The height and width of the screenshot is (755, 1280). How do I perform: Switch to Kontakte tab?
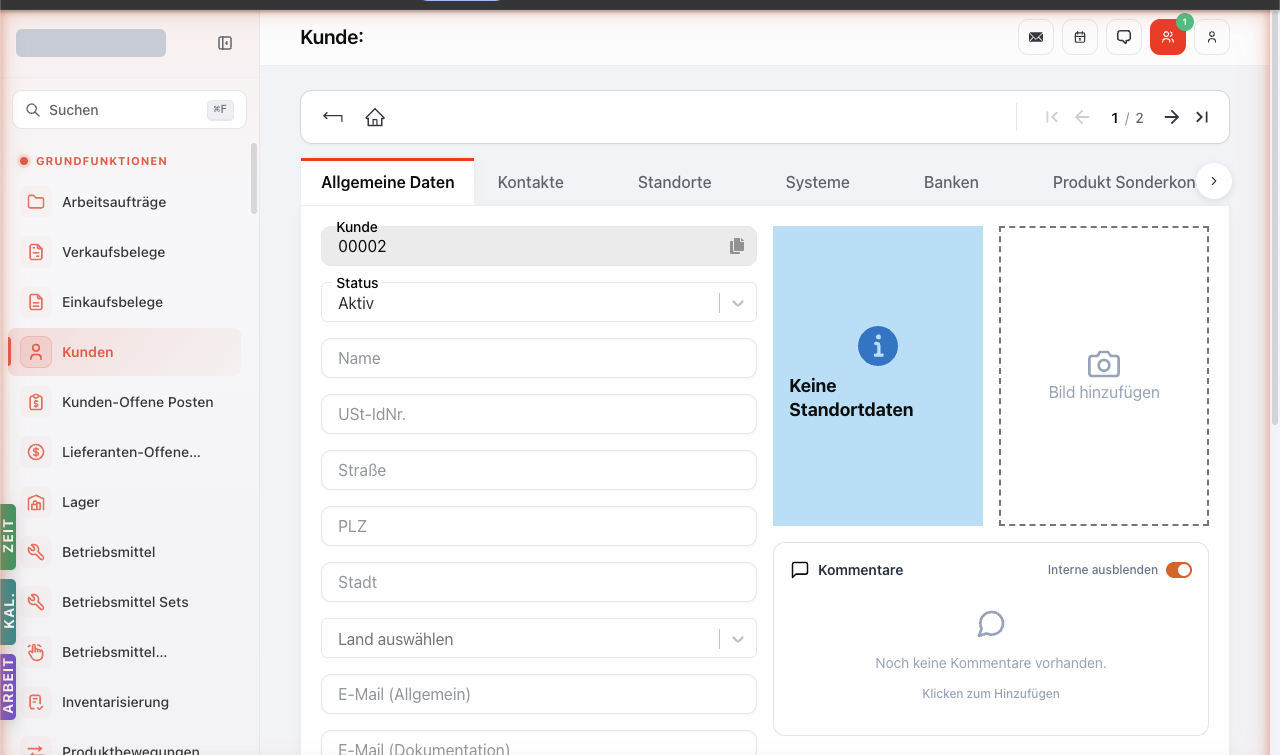pyautogui.click(x=531, y=182)
